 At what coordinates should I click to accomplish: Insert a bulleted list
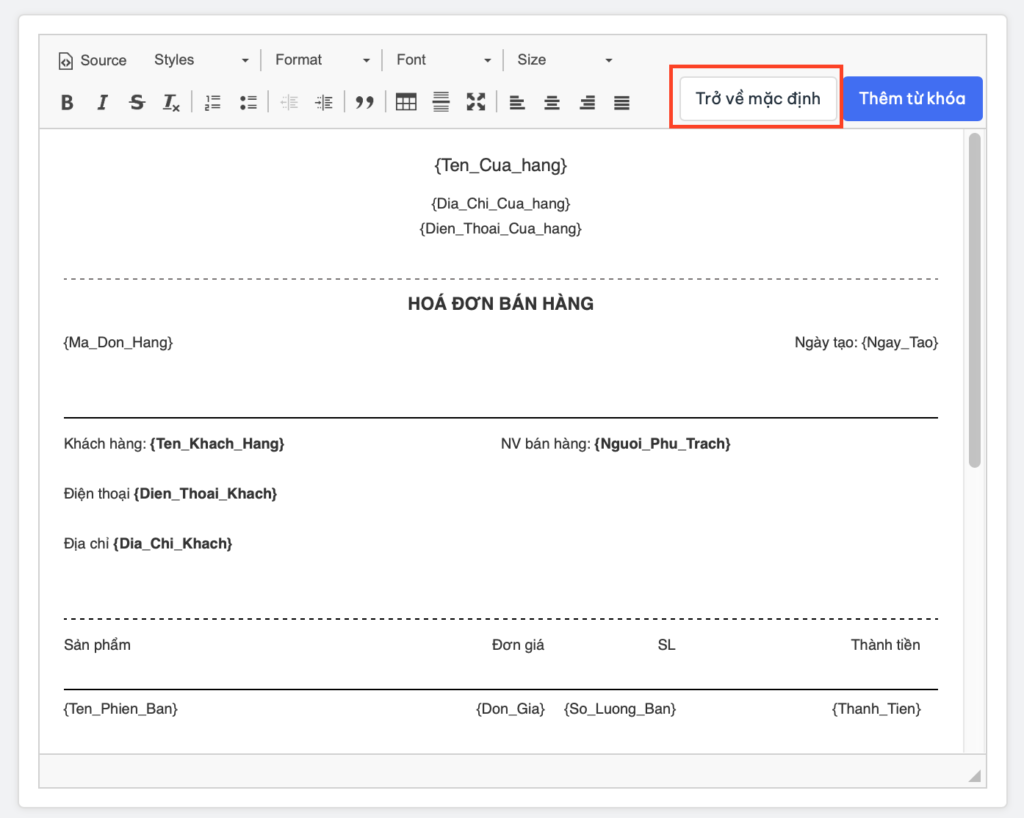click(248, 102)
